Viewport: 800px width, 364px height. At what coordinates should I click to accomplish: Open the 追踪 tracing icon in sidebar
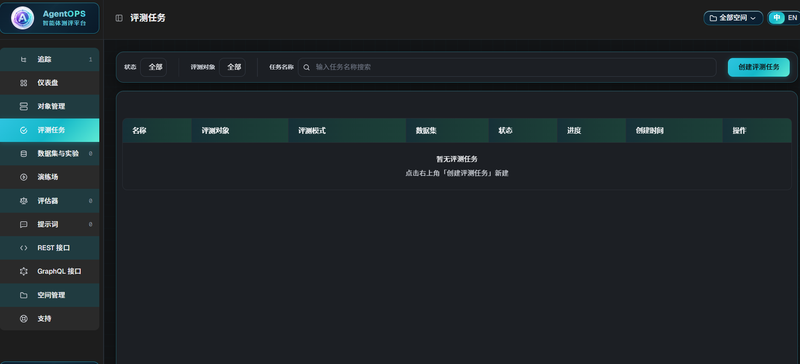click(23, 60)
